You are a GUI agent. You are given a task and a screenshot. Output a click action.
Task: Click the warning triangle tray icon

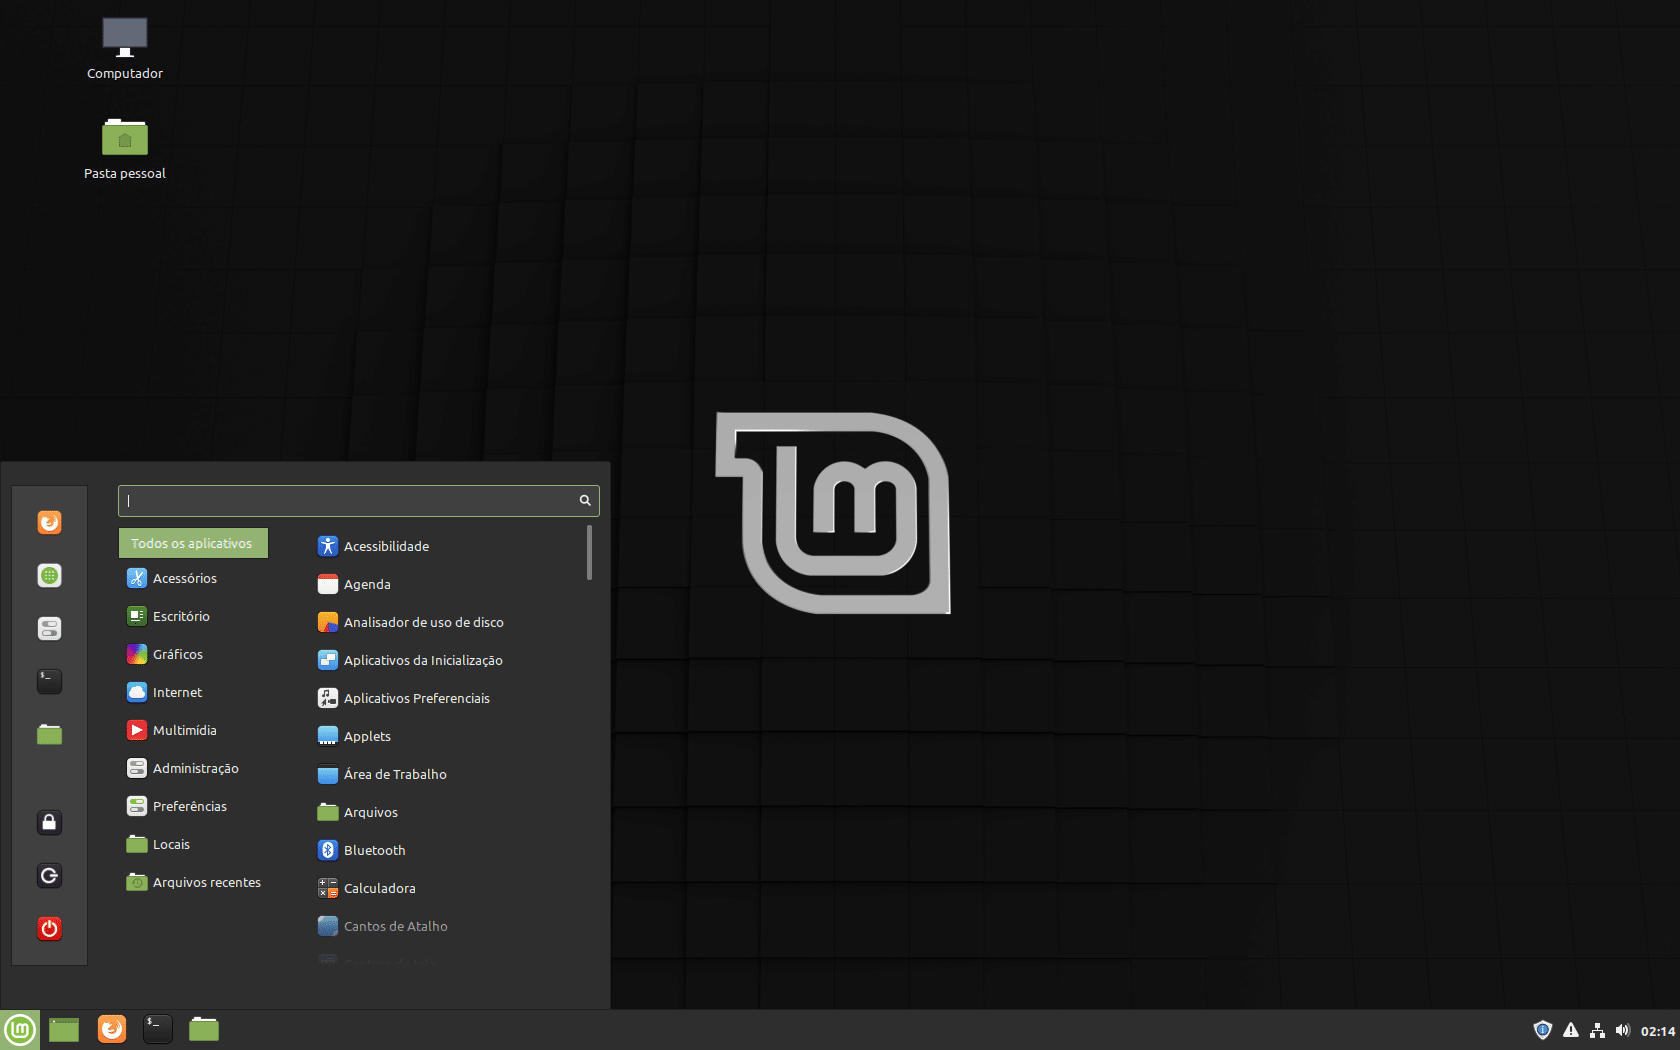pos(1571,1030)
